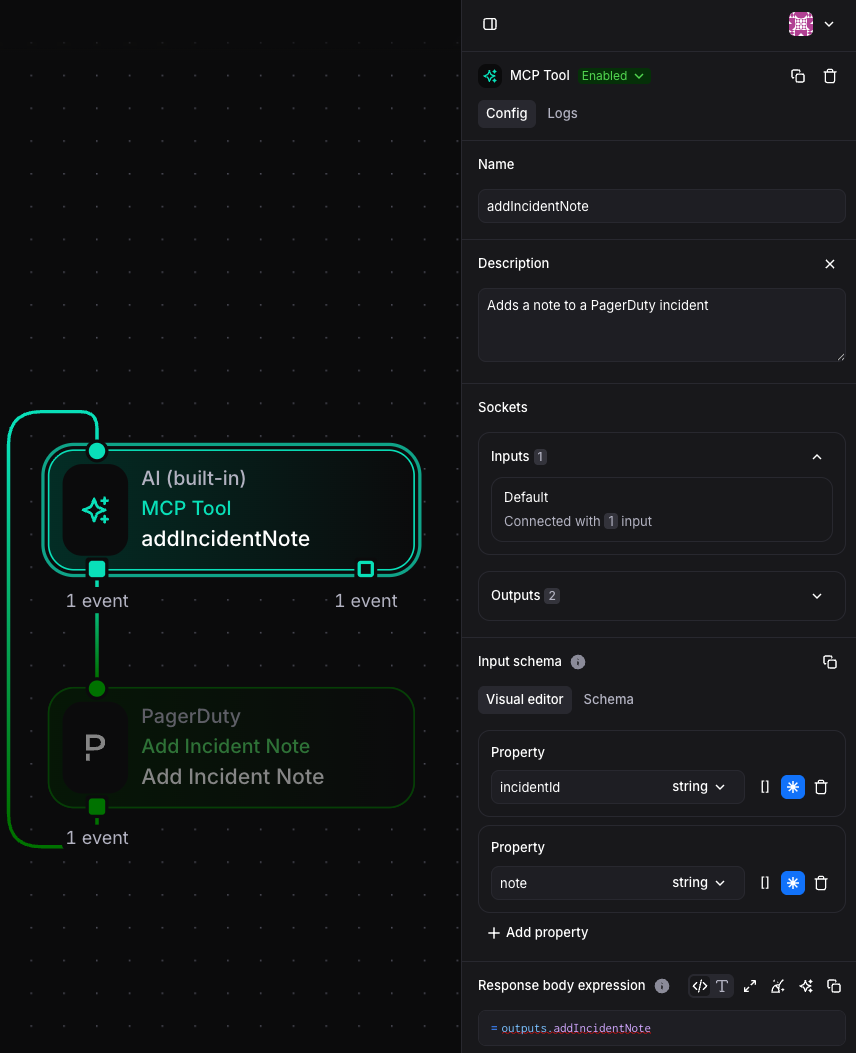856x1053 pixels.
Task: Click Add property to create a new field
Action: (537, 932)
